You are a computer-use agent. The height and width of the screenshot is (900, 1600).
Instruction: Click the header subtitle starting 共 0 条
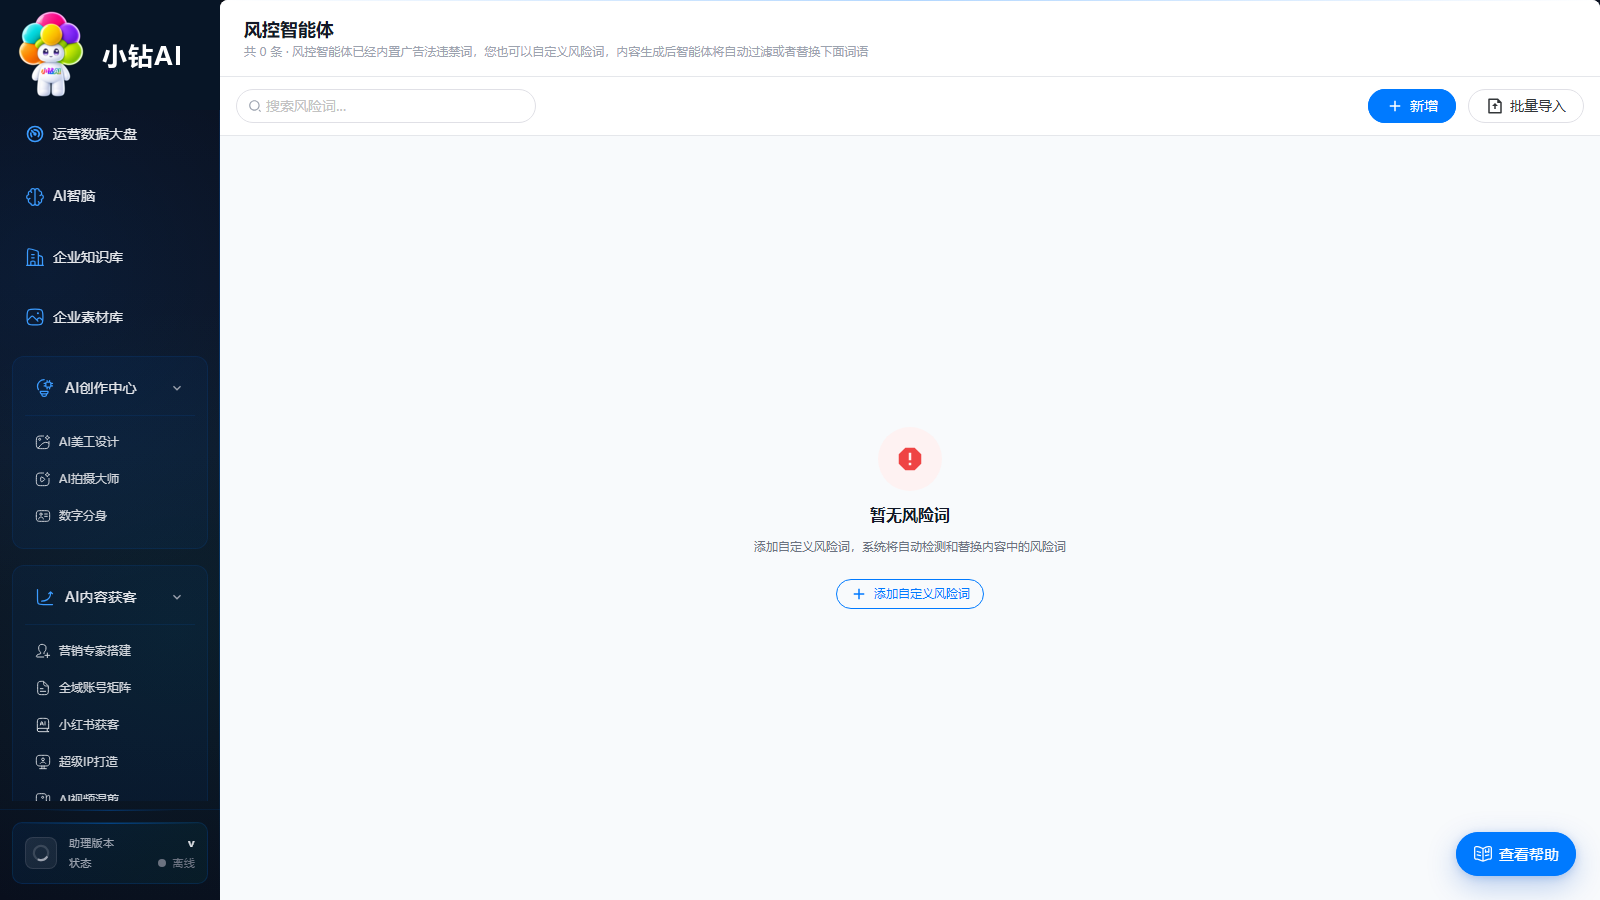[x=556, y=52]
